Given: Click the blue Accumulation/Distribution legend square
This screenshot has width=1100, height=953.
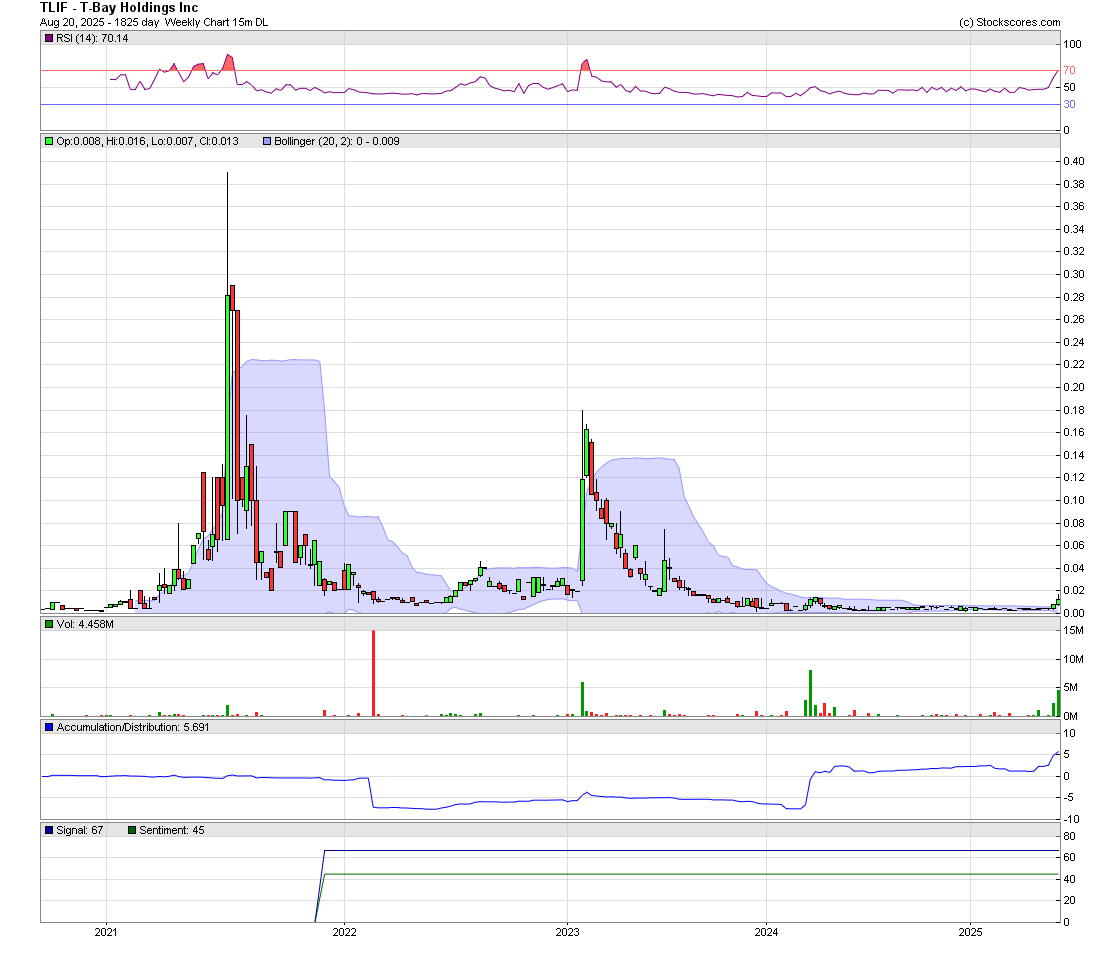Looking at the screenshot, I should (x=49, y=727).
